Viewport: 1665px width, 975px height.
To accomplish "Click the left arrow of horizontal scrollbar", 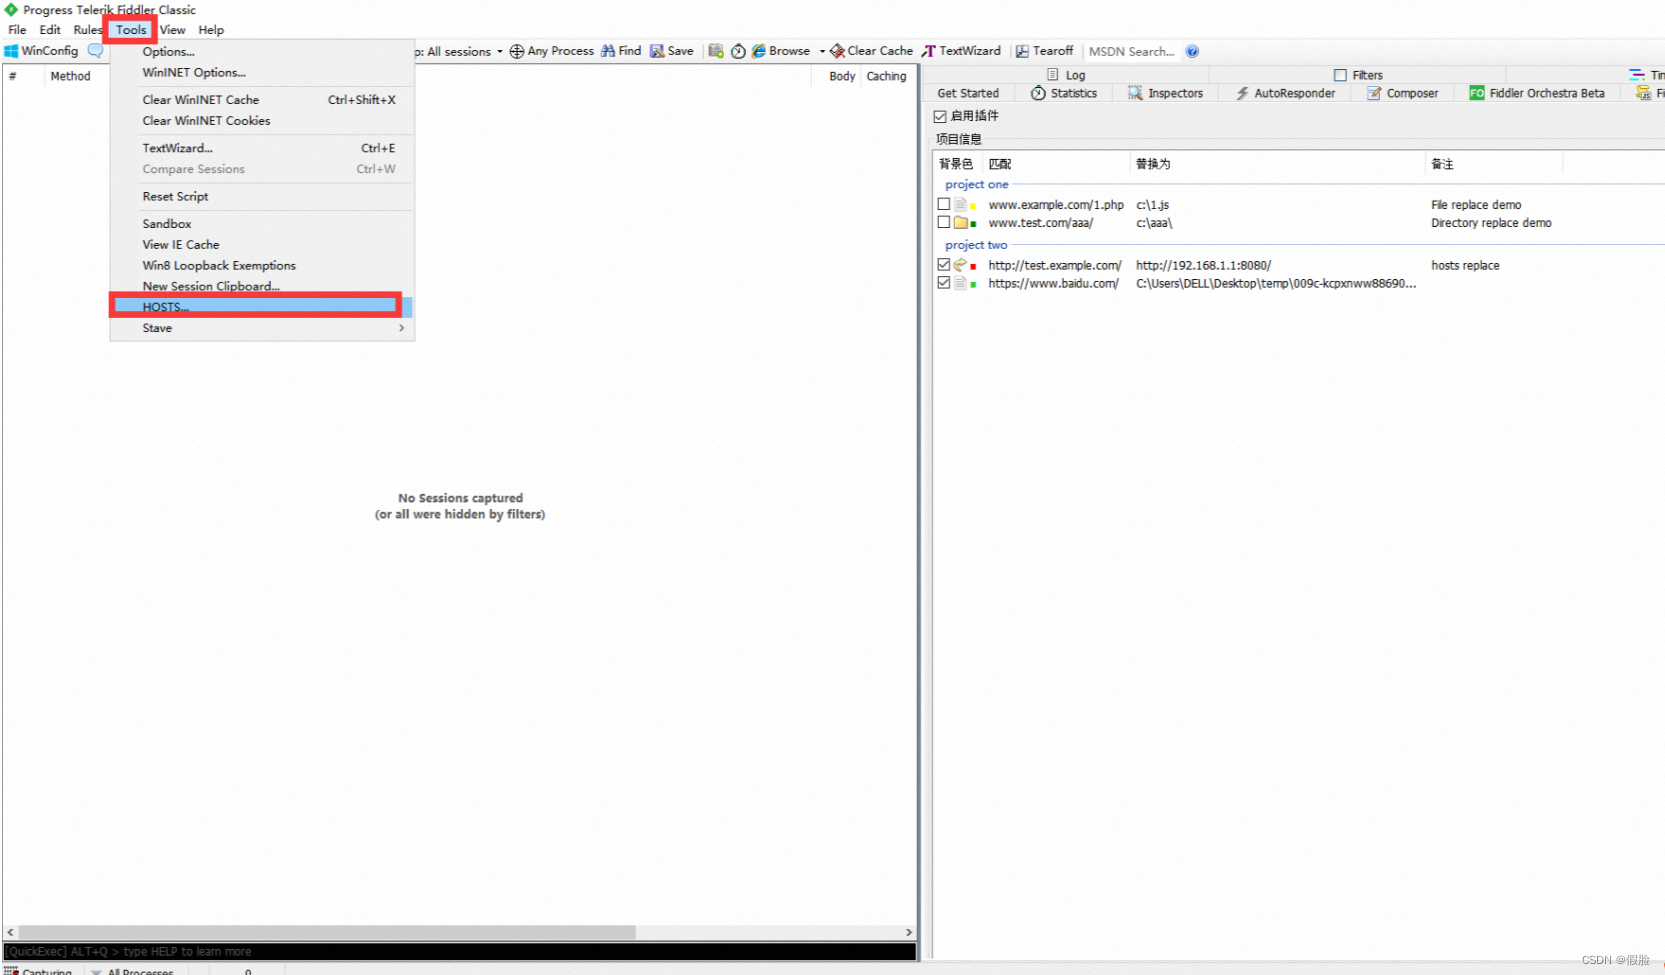I will pyautogui.click(x=10, y=932).
